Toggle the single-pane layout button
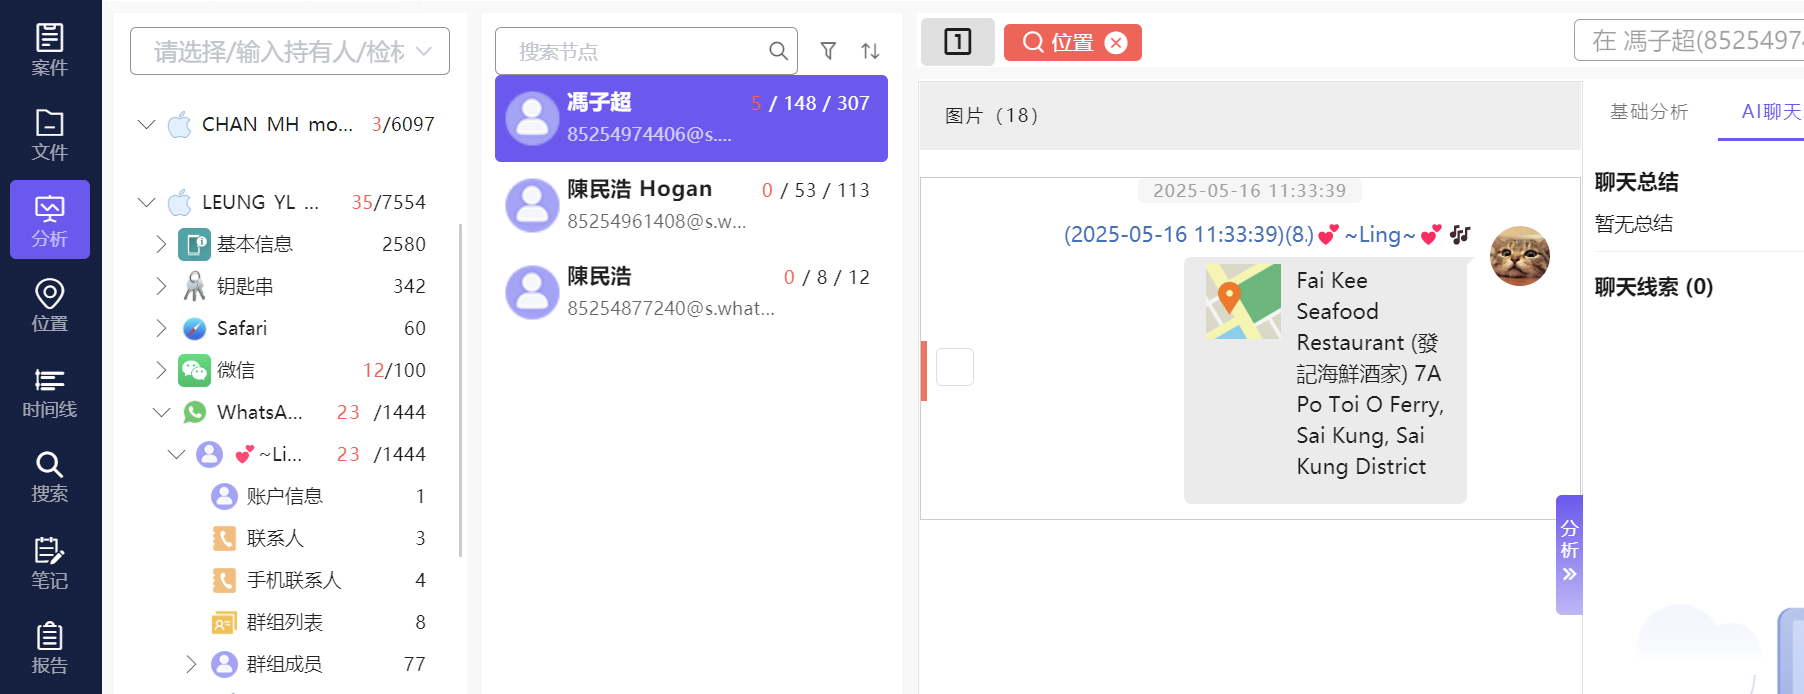This screenshot has height=694, width=1804. (x=957, y=42)
